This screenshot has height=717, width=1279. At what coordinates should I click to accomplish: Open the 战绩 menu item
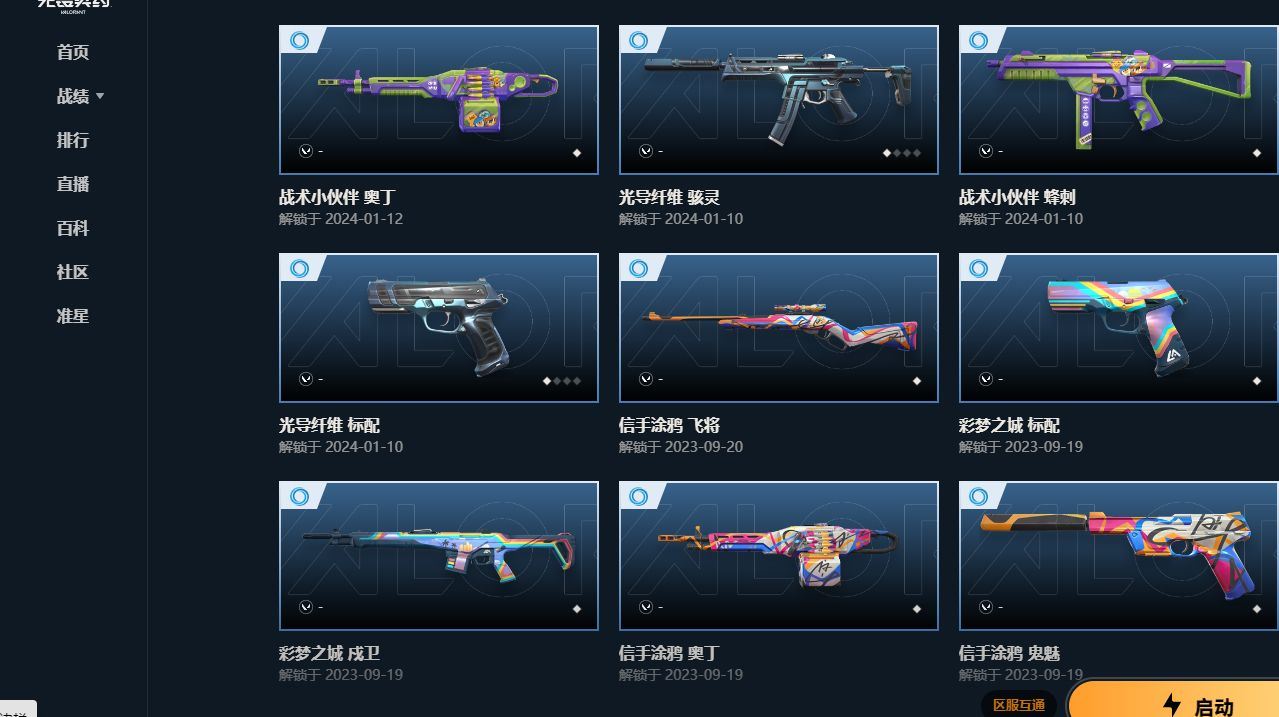click(x=73, y=96)
